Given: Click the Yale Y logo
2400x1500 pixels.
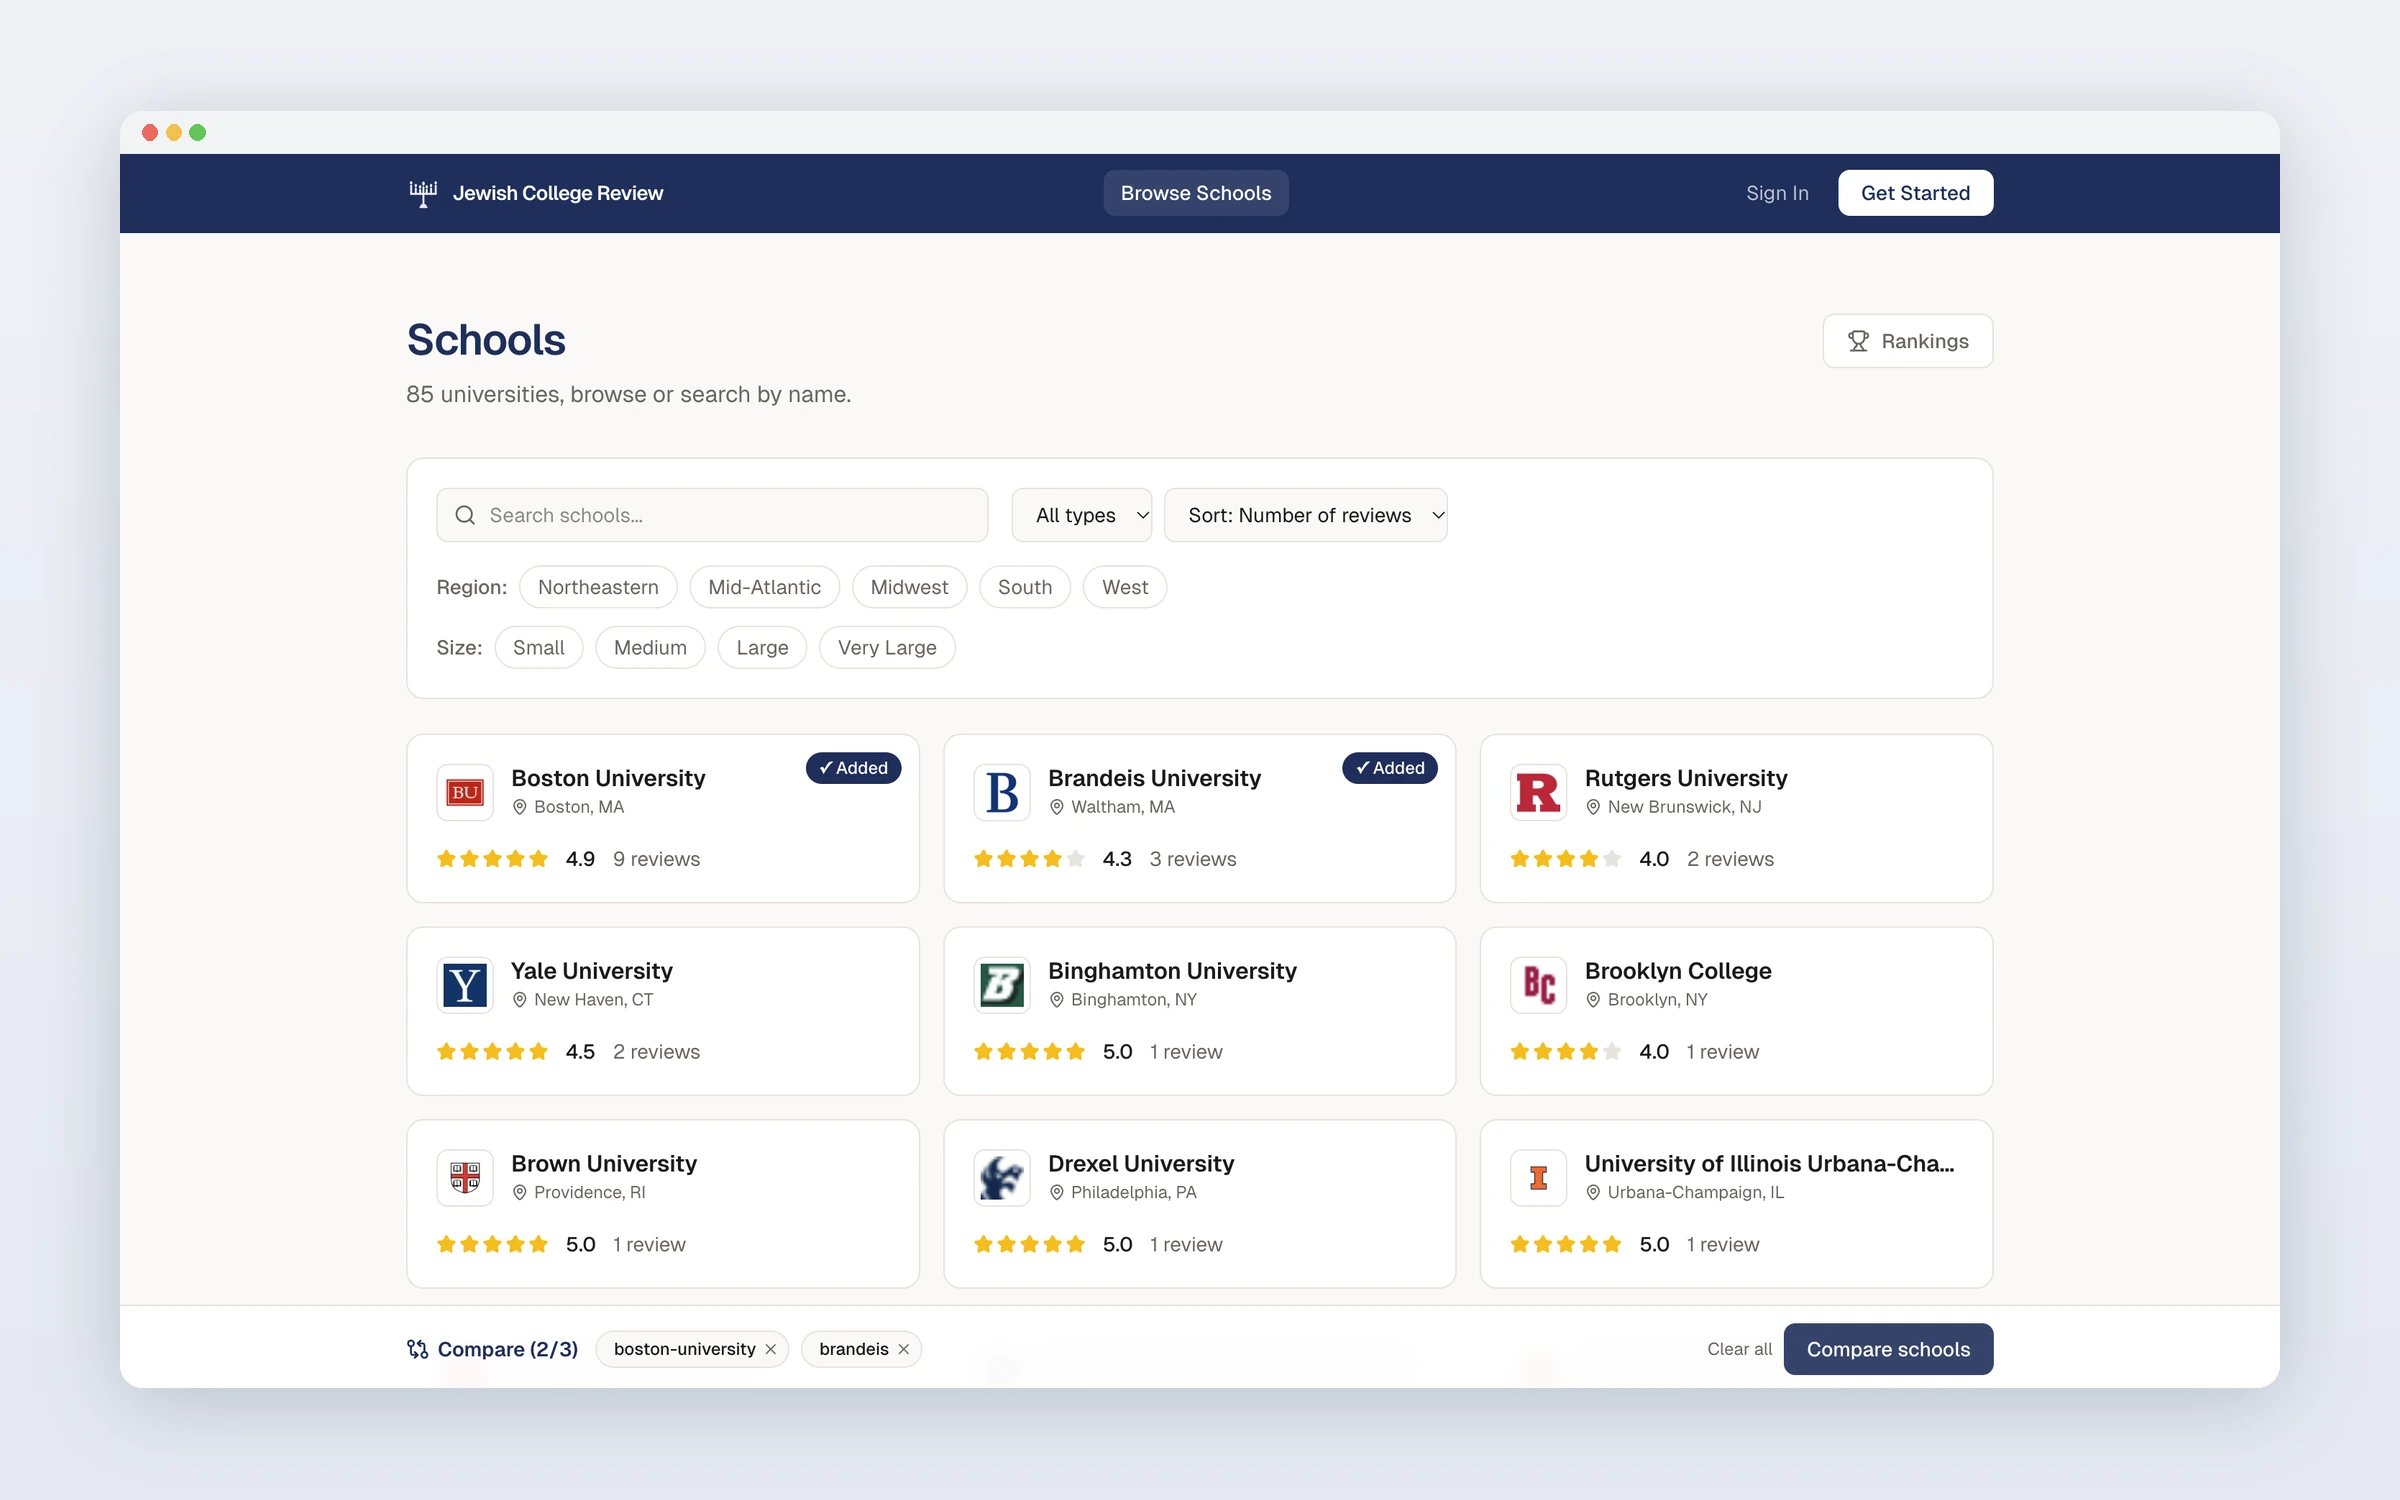Looking at the screenshot, I should (465, 985).
